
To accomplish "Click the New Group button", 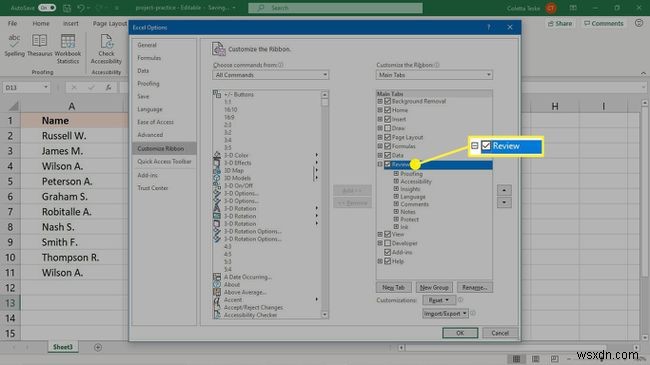I will pyautogui.click(x=434, y=287).
